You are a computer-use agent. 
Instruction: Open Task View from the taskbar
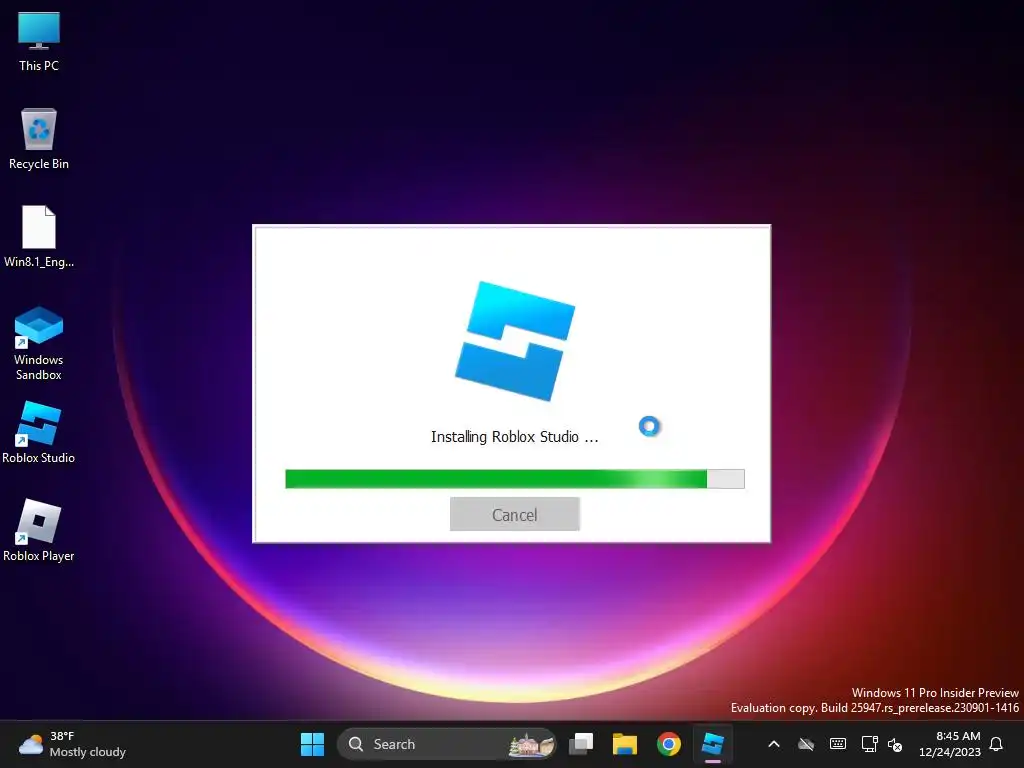(x=581, y=744)
